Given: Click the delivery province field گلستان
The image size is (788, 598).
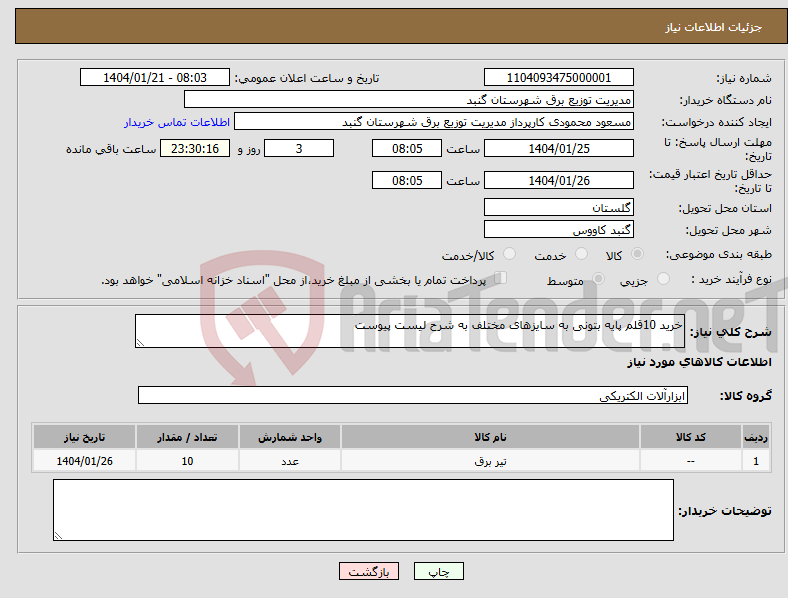Looking at the screenshot, I should [559, 207].
